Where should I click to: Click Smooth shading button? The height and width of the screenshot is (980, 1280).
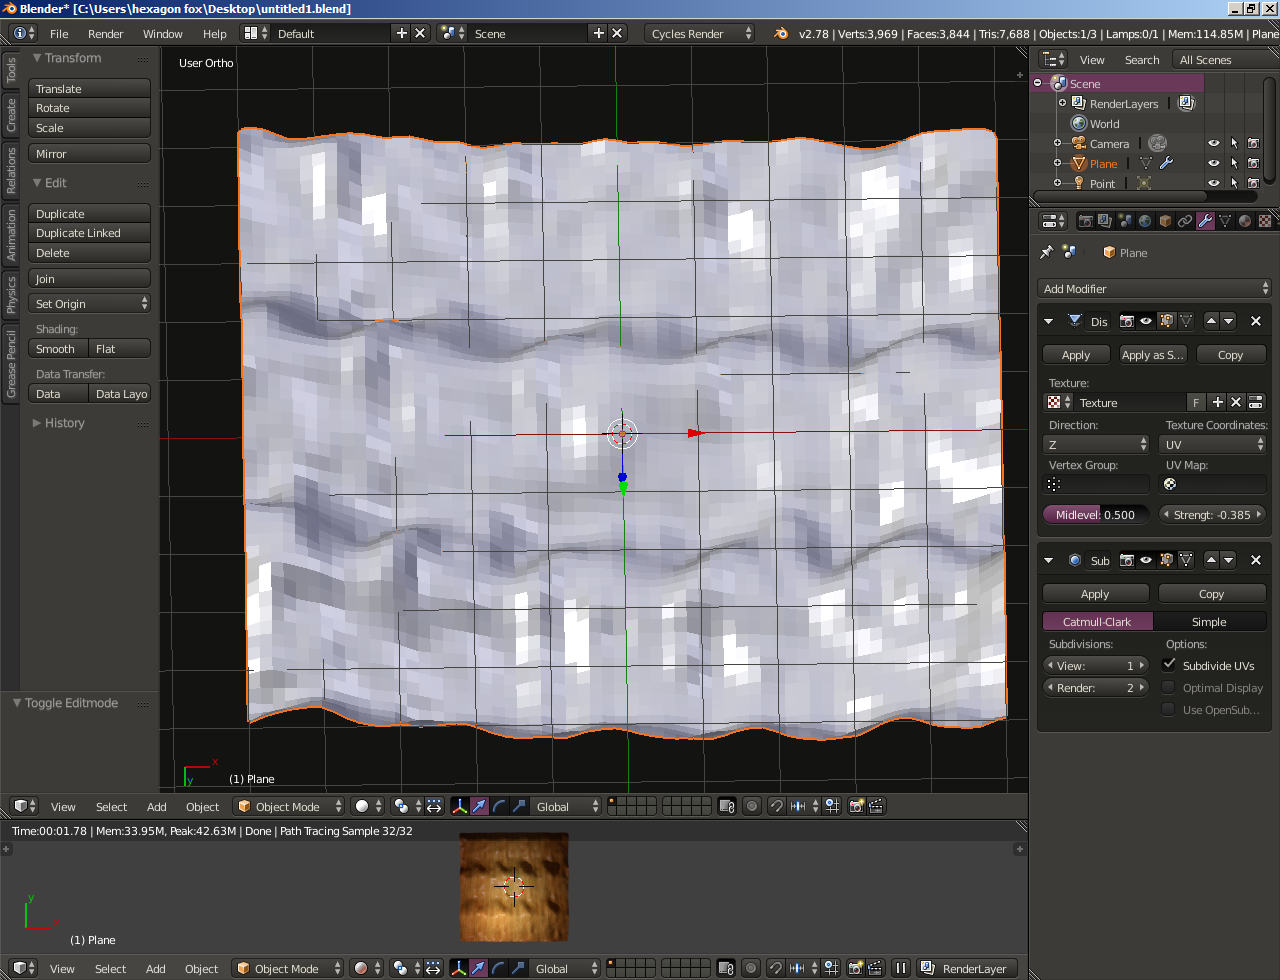pyautogui.click(x=59, y=348)
